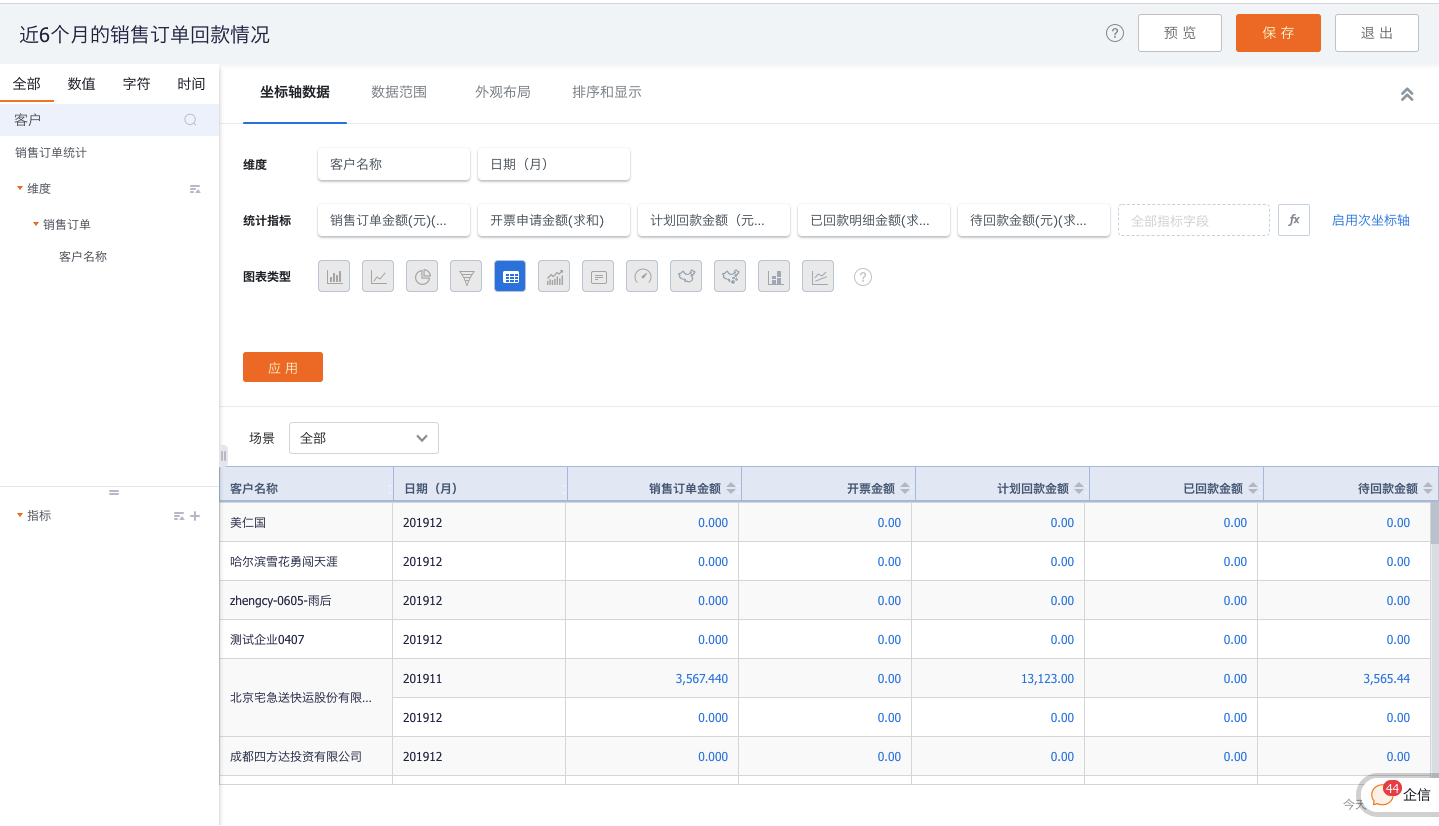Screen dimensions: 1439x826
Task: Click the sort icon beside 指标
Action: click(x=179, y=516)
